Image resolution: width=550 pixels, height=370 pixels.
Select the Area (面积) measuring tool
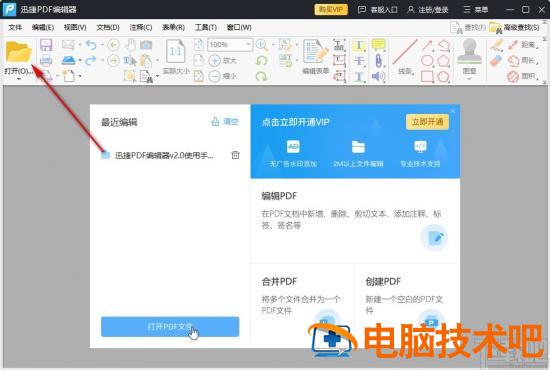coord(523,76)
